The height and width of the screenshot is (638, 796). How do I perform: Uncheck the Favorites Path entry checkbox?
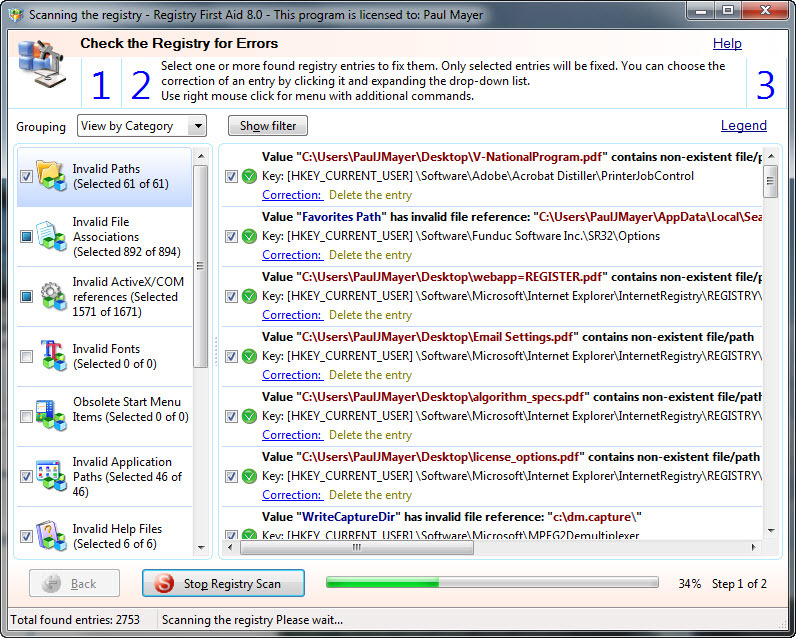click(231, 236)
